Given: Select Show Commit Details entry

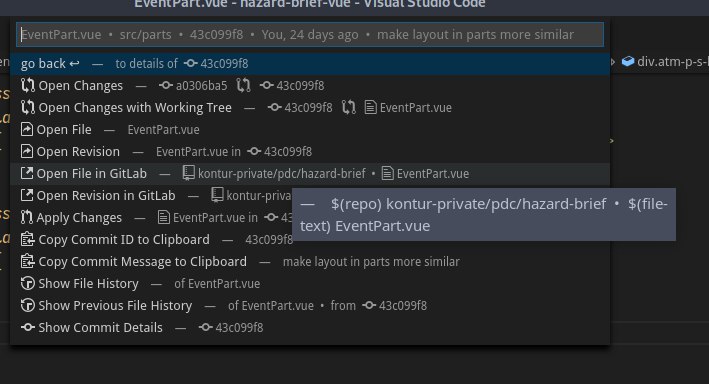Looking at the screenshot, I should 310,327.
